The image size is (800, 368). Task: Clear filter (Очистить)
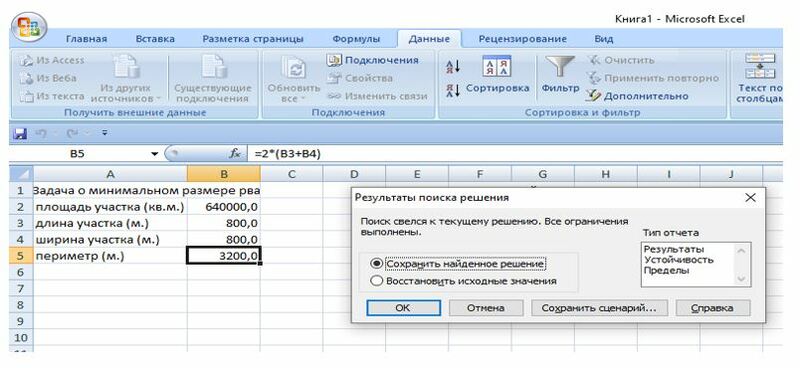point(620,60)
